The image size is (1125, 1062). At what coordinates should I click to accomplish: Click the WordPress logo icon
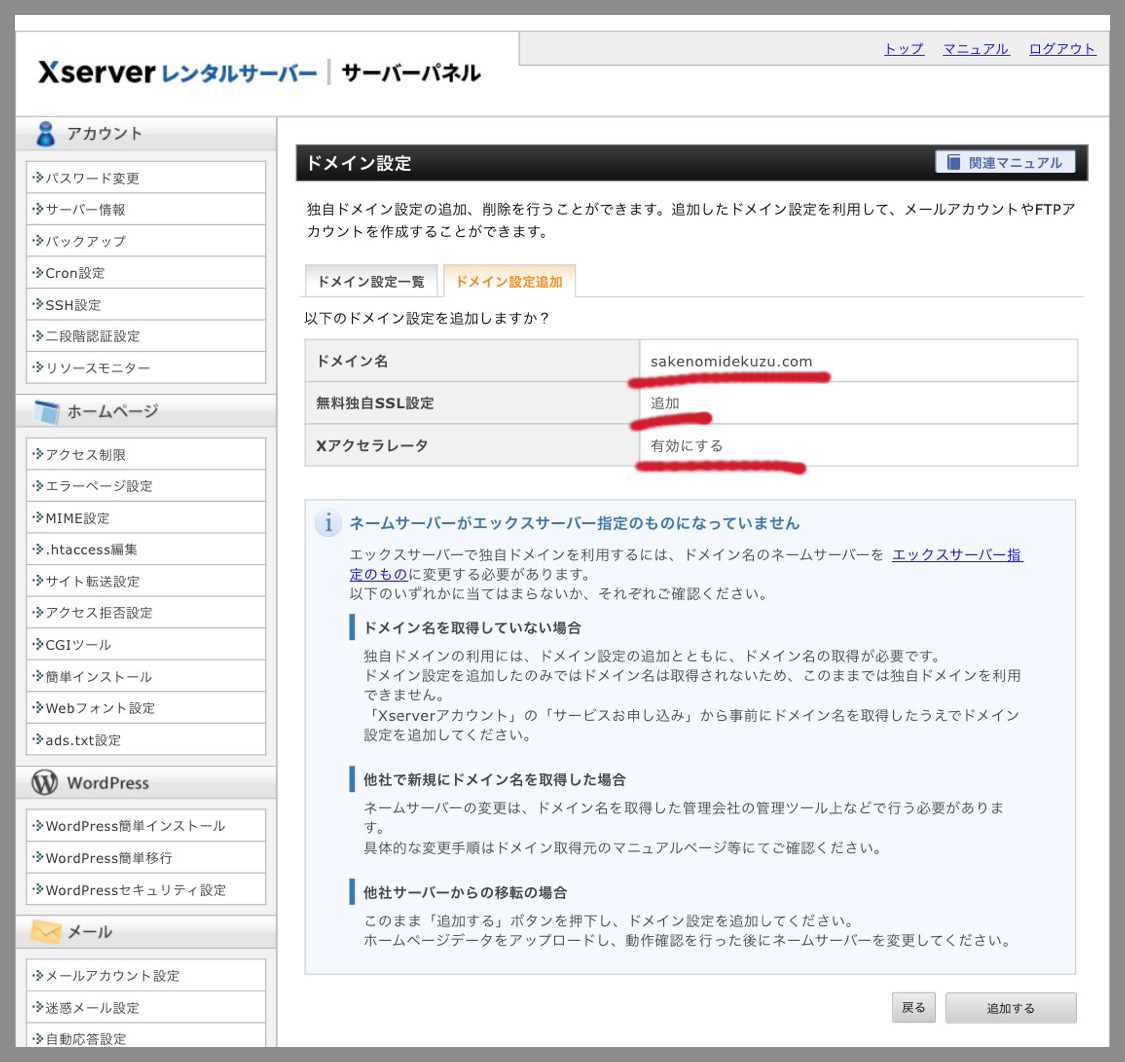44,782
